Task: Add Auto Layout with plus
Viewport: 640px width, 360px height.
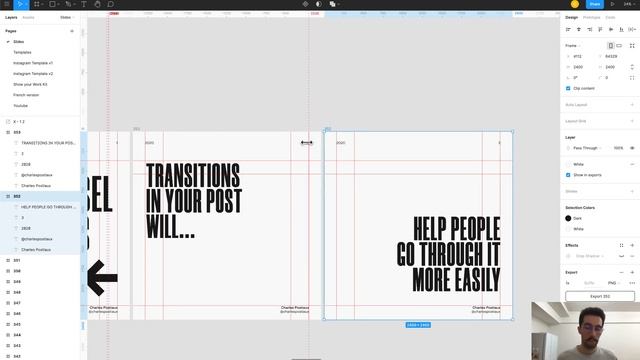Action: [632, 105]
